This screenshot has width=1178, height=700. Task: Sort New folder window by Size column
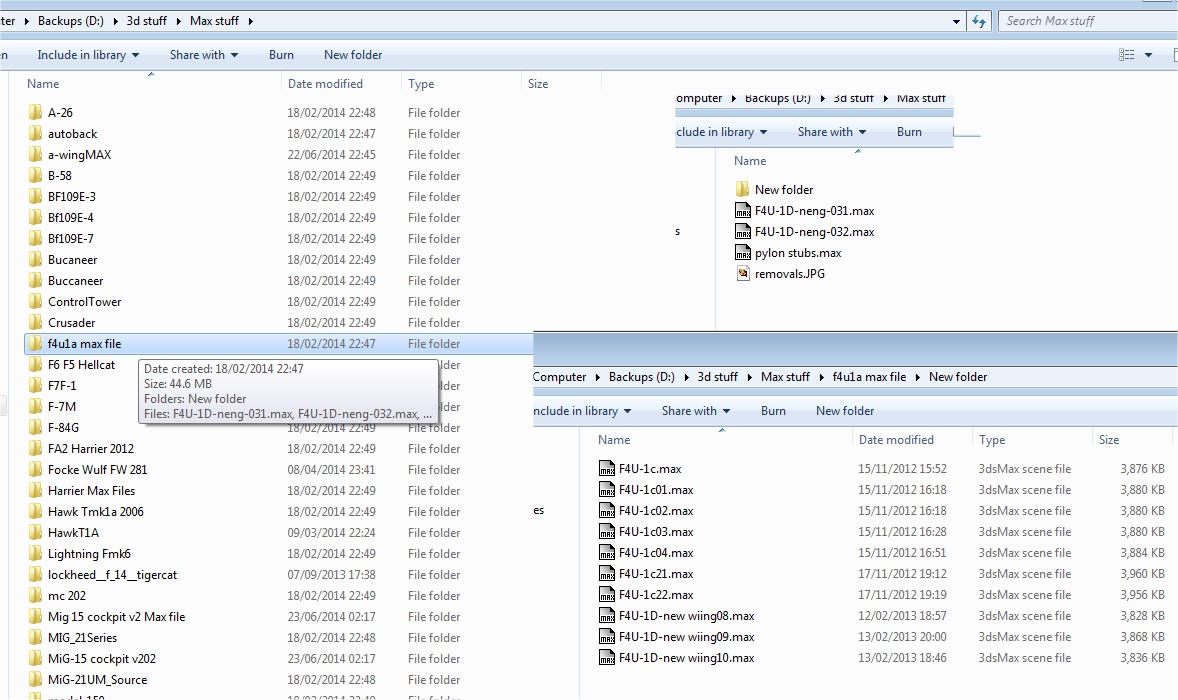pos(1109,440)
